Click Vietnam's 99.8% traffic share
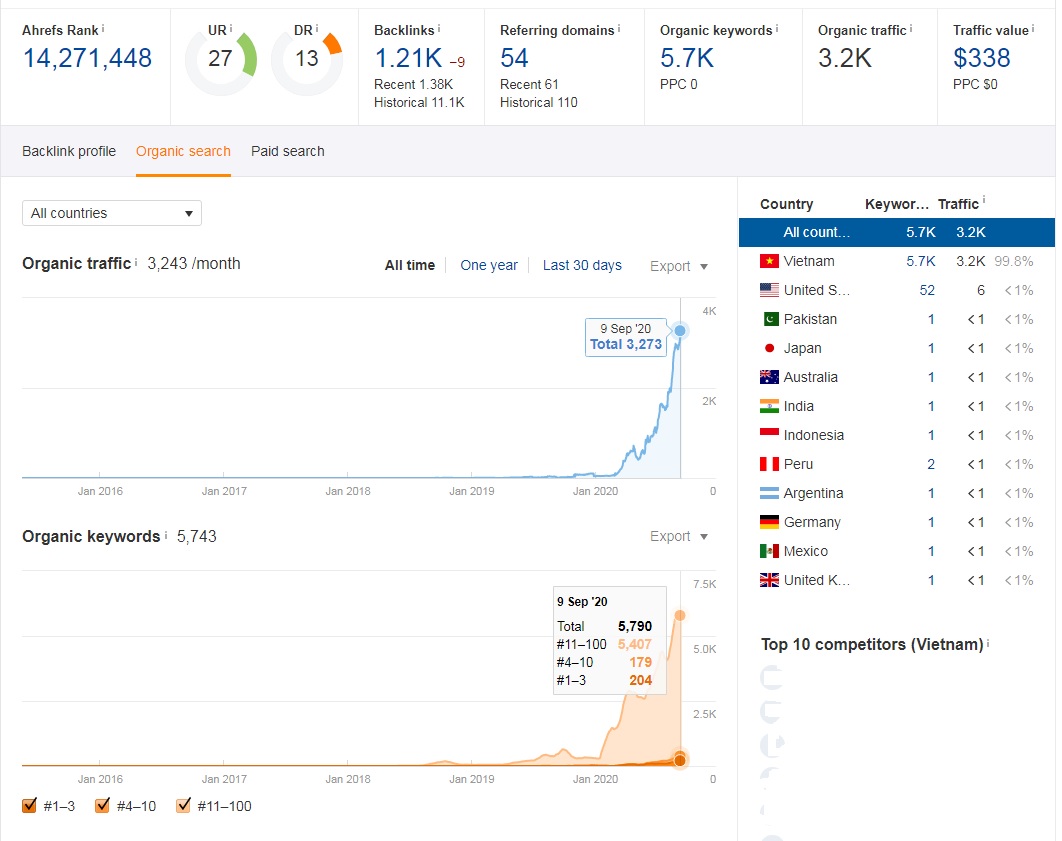The height and width of the screenshot is (841, 1062). click(x=1014, y=261)
